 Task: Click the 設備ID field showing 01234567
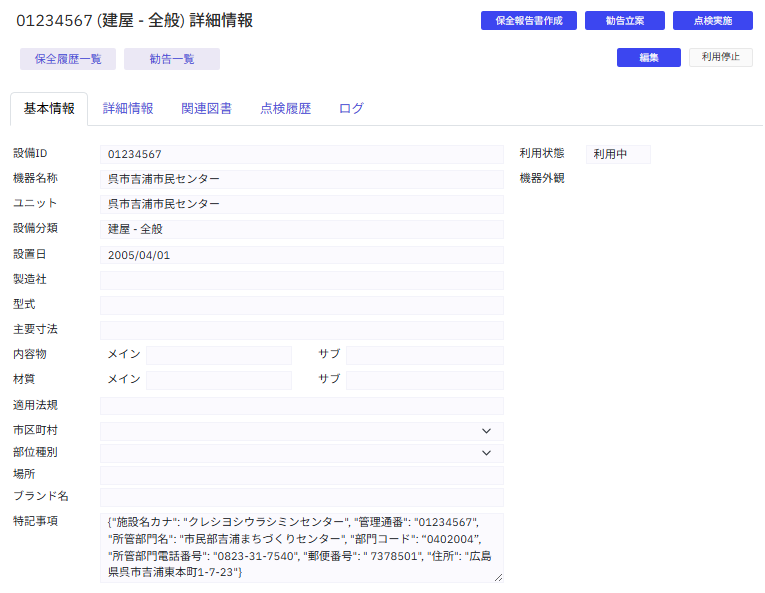click(x=302, y=154)
